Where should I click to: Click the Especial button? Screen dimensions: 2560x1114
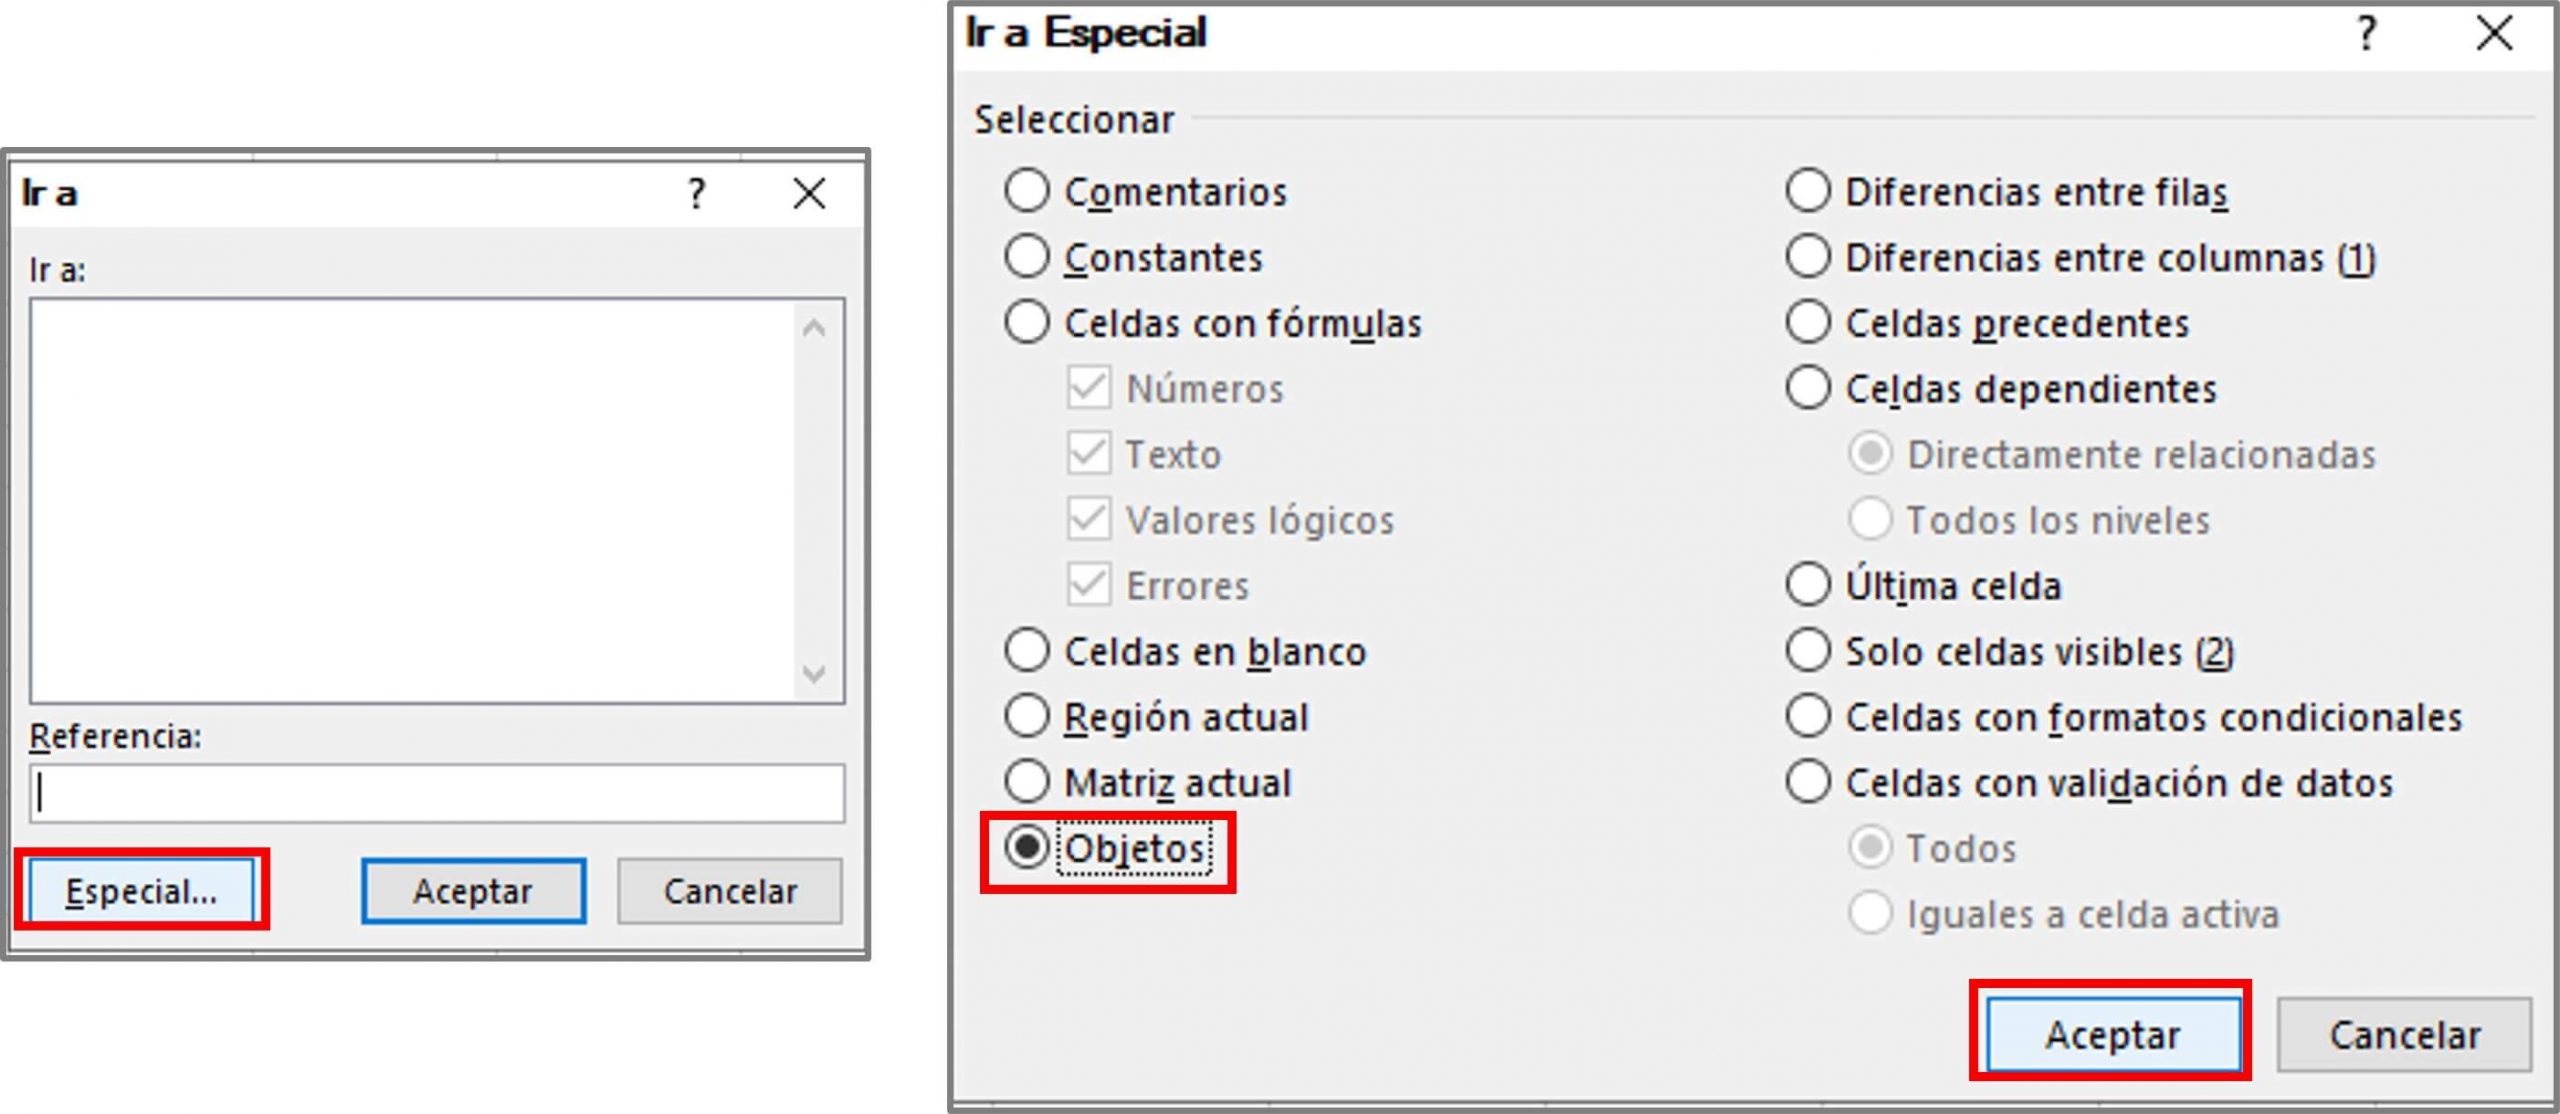[142, 890]
